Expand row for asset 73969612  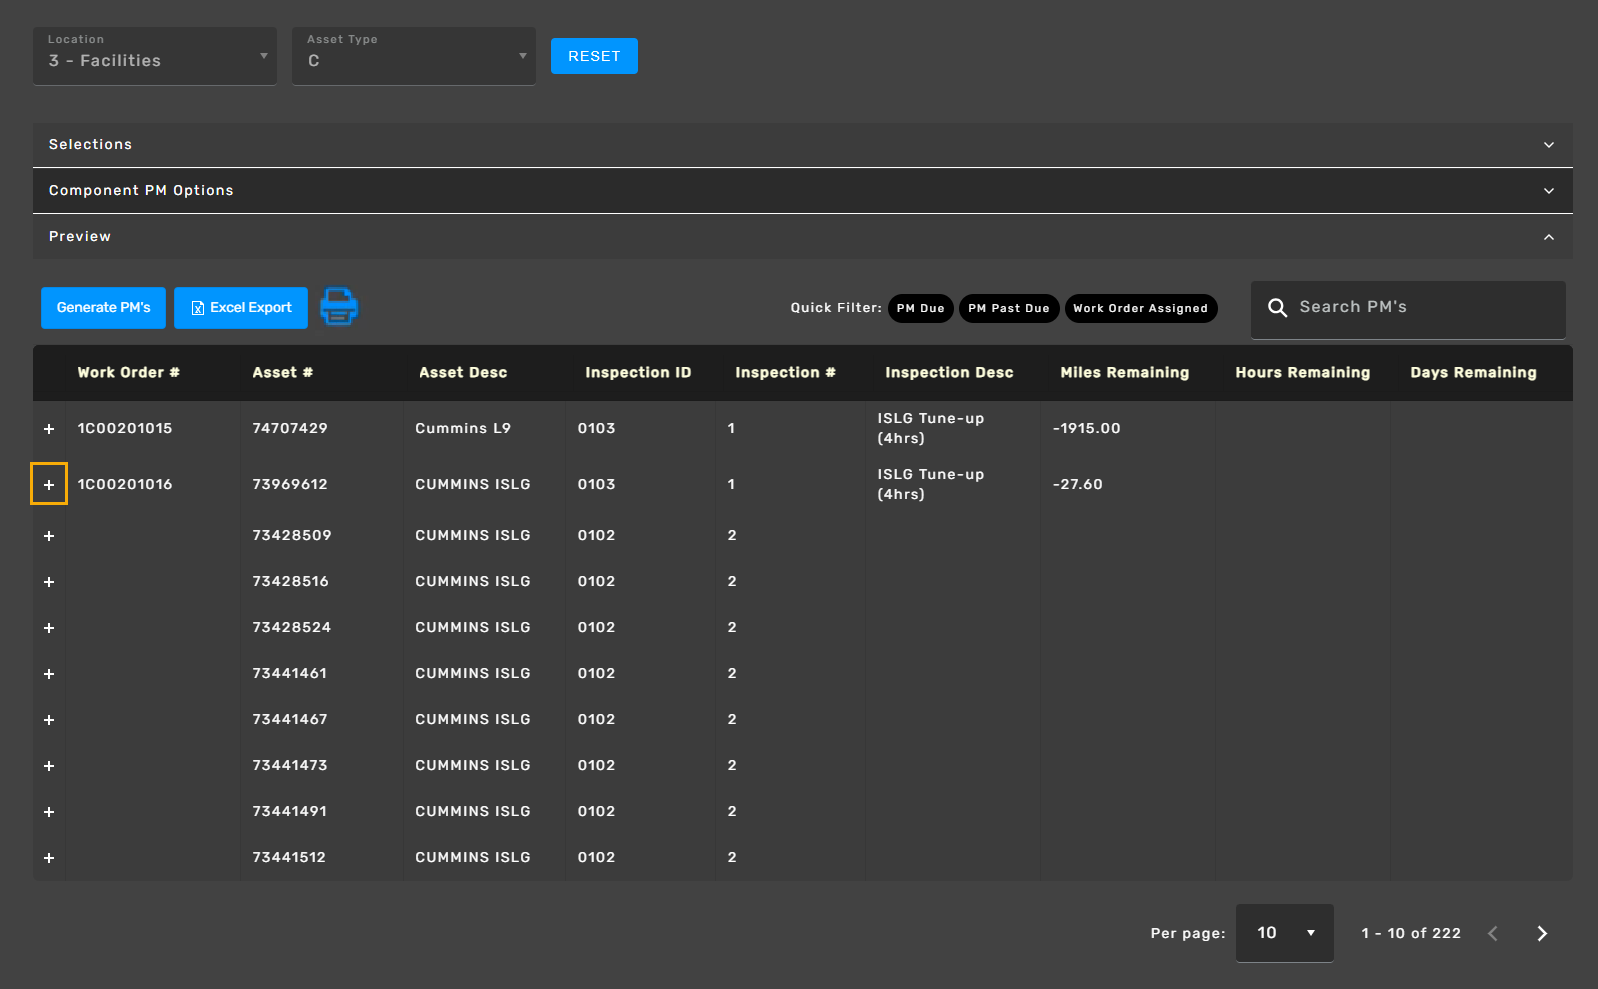49,485
